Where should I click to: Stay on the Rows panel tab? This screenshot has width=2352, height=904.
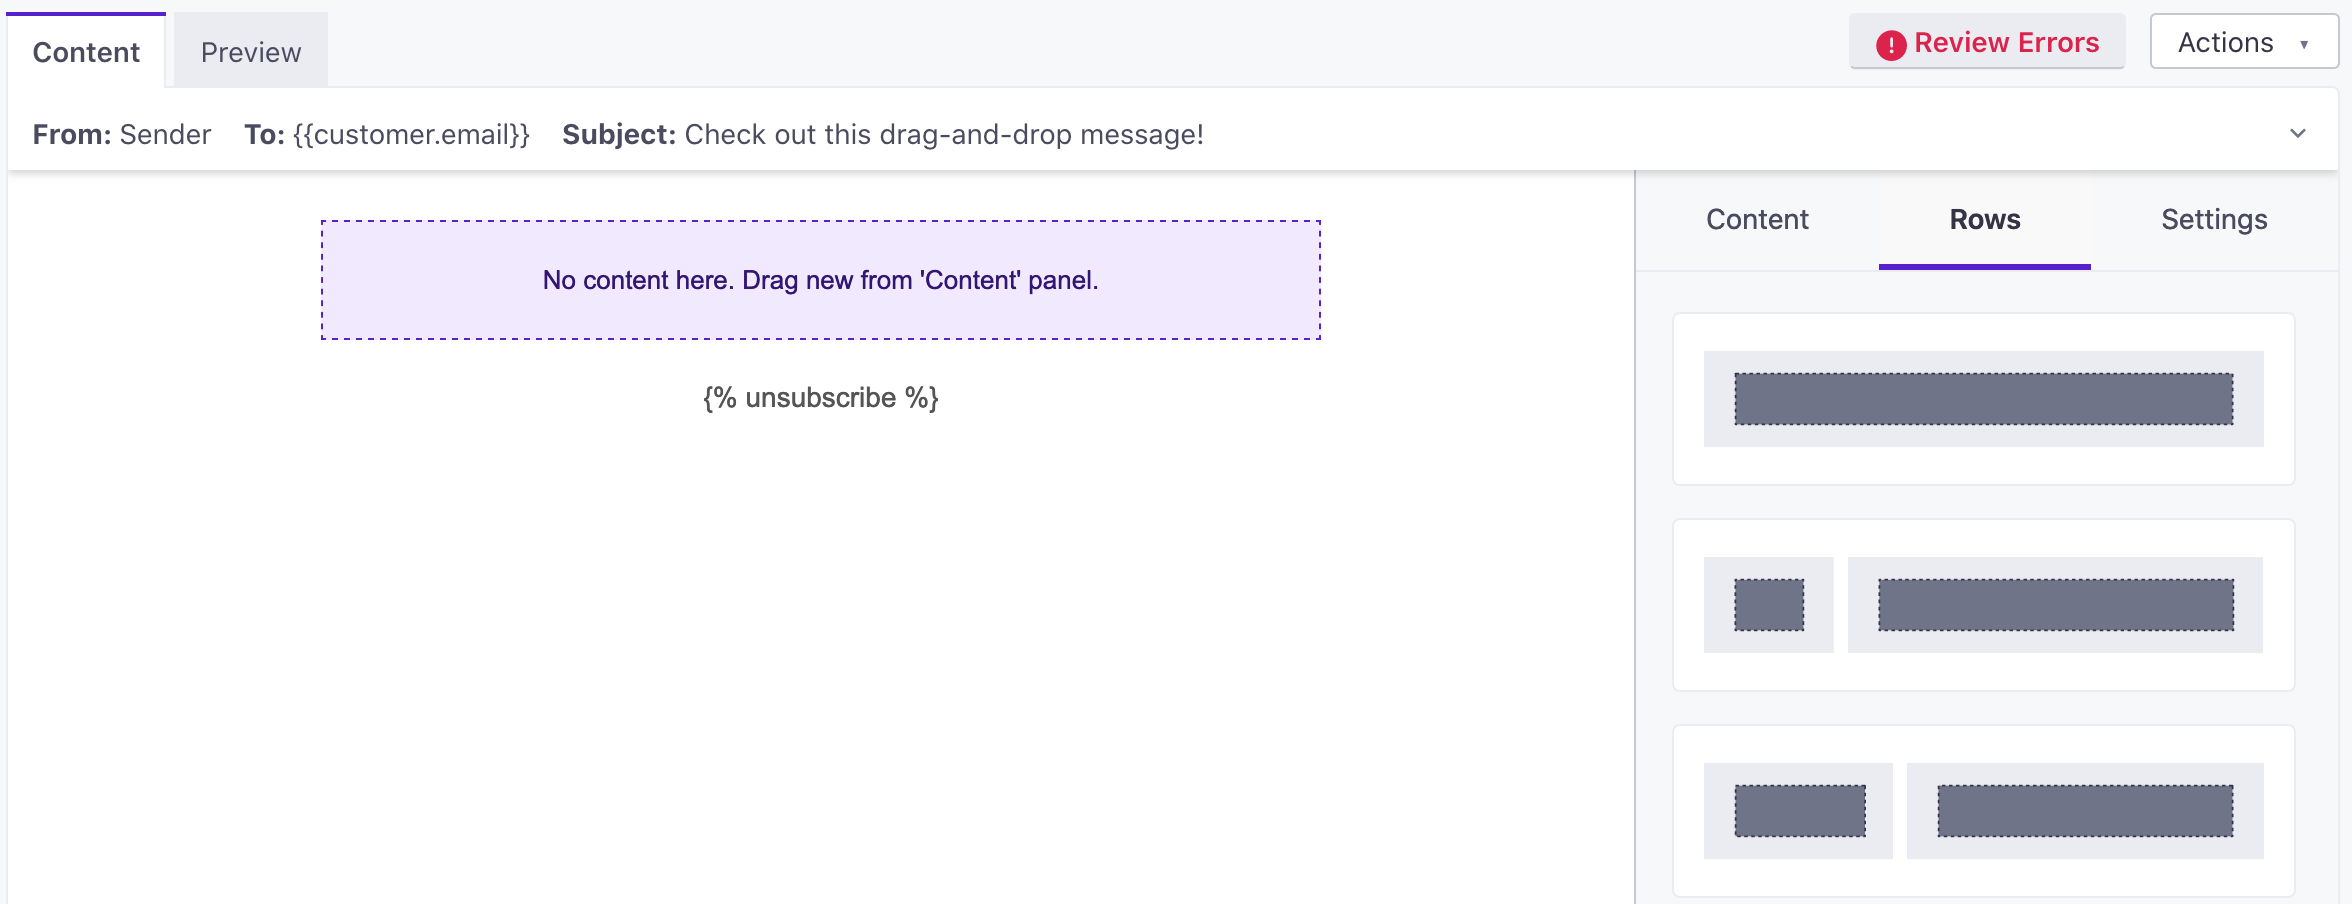point(1984,219)
